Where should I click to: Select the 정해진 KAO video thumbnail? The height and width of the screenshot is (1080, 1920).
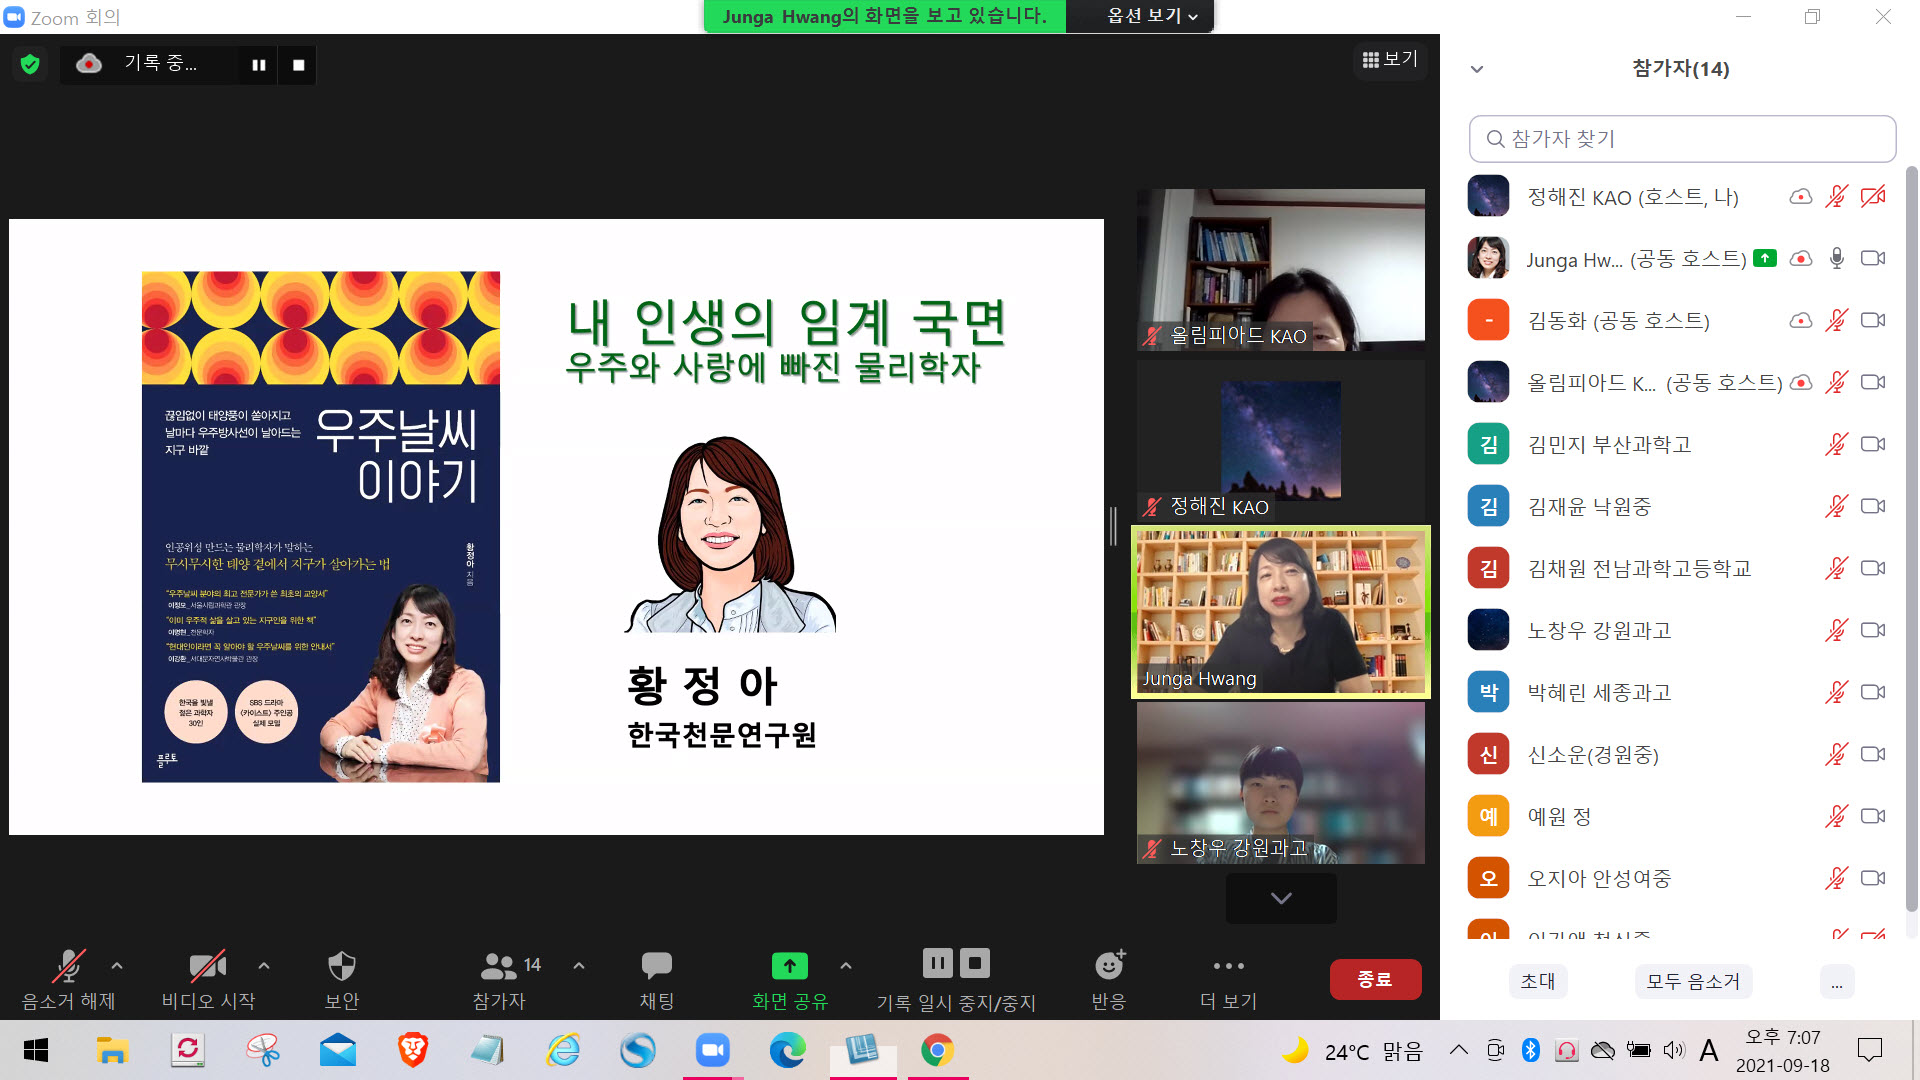click(x=1281, y=441)
